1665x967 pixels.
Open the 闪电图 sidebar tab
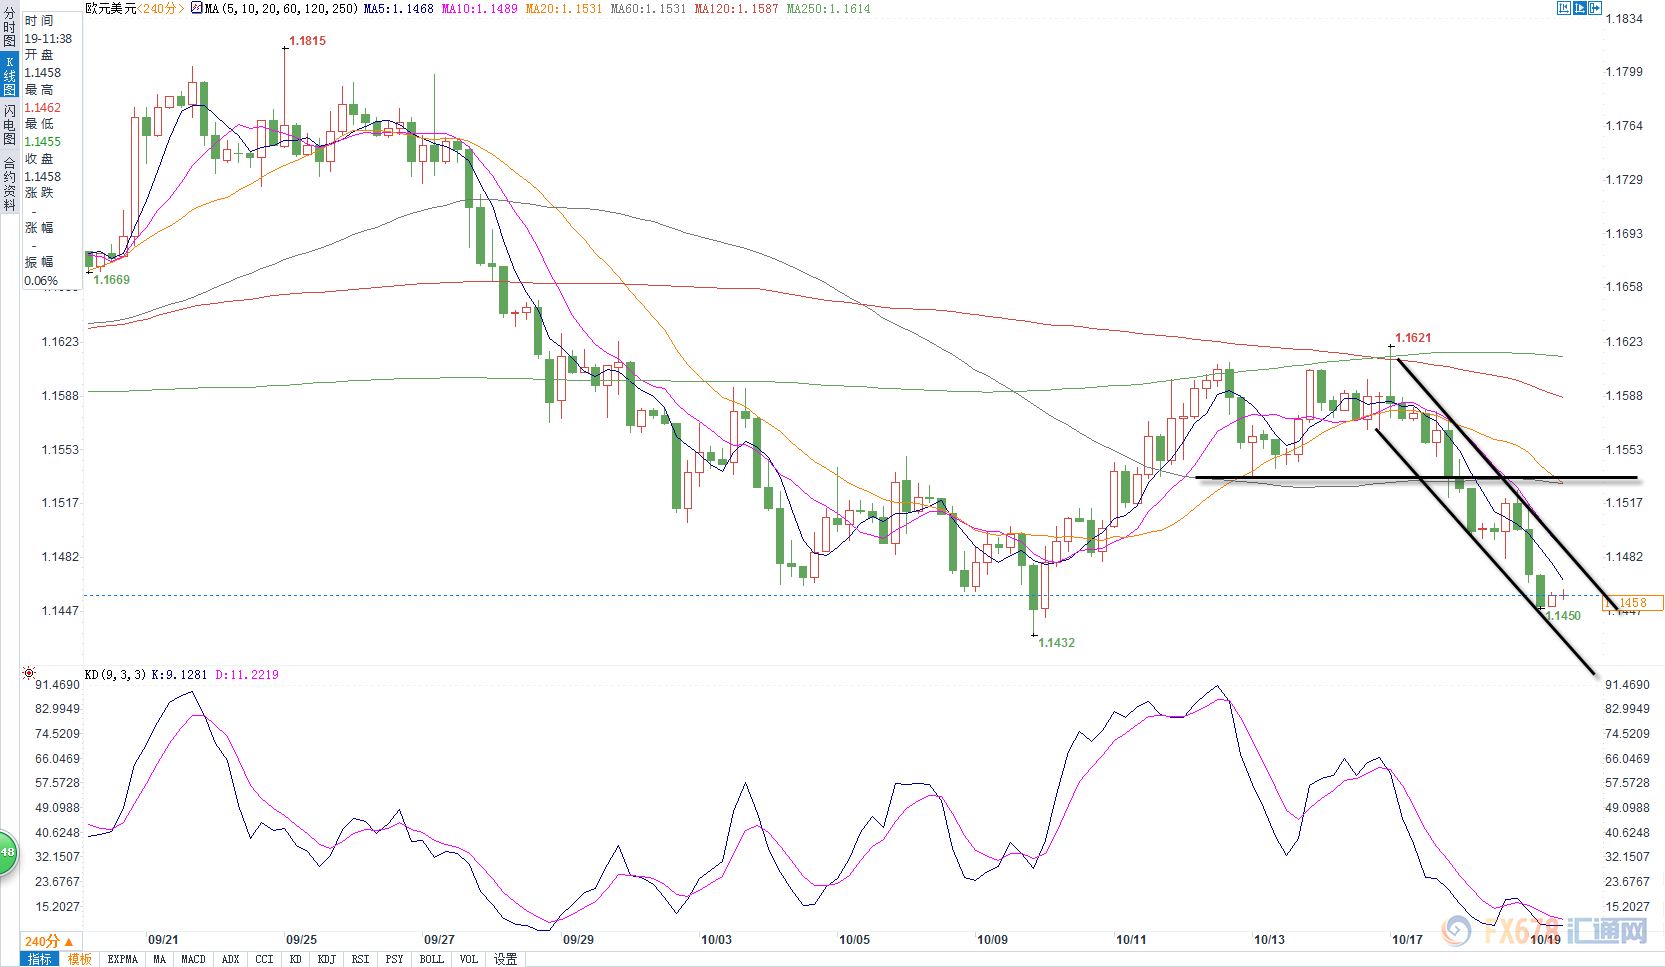(9, 124)
